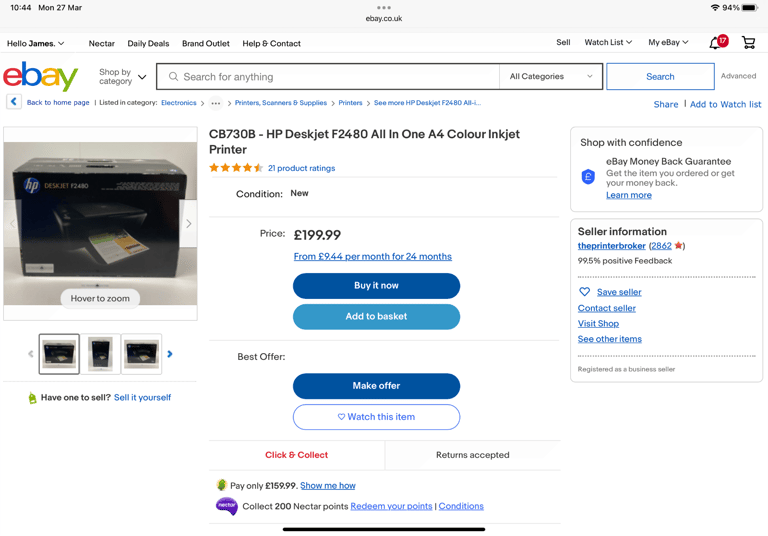This screenshot has width=768, height=536.
Task: Open theprinterbroker seller profile link
Action: click(x=611, y=246)
